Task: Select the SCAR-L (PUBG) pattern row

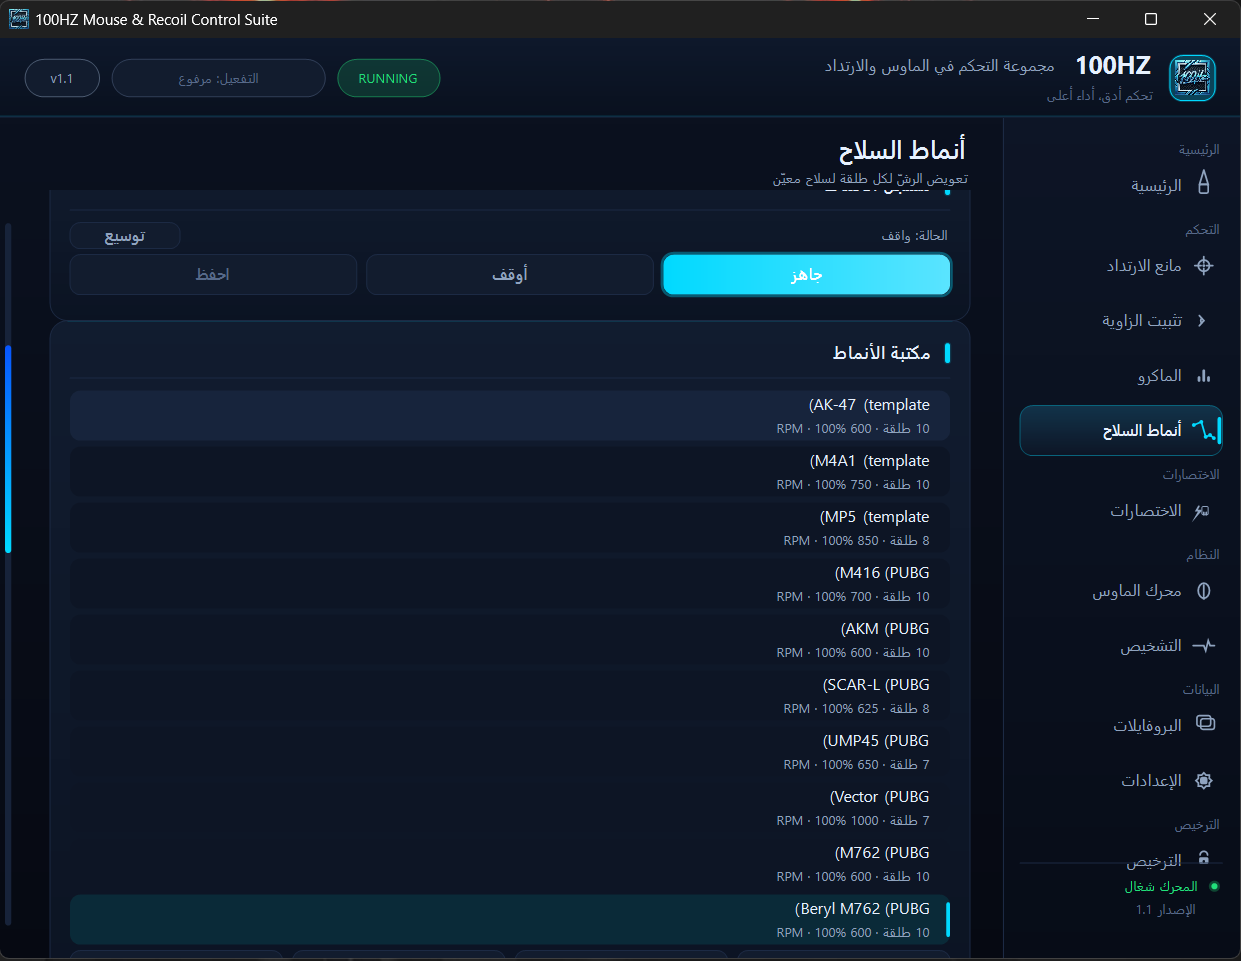Action: [x=510, y=696]
